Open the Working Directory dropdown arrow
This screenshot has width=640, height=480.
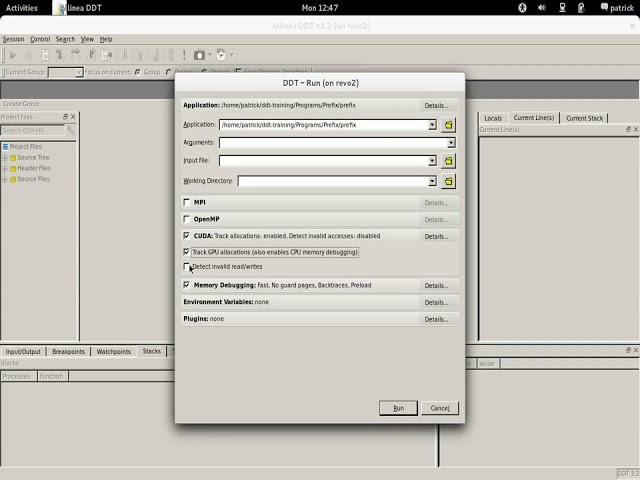click(x=432, y=181)
